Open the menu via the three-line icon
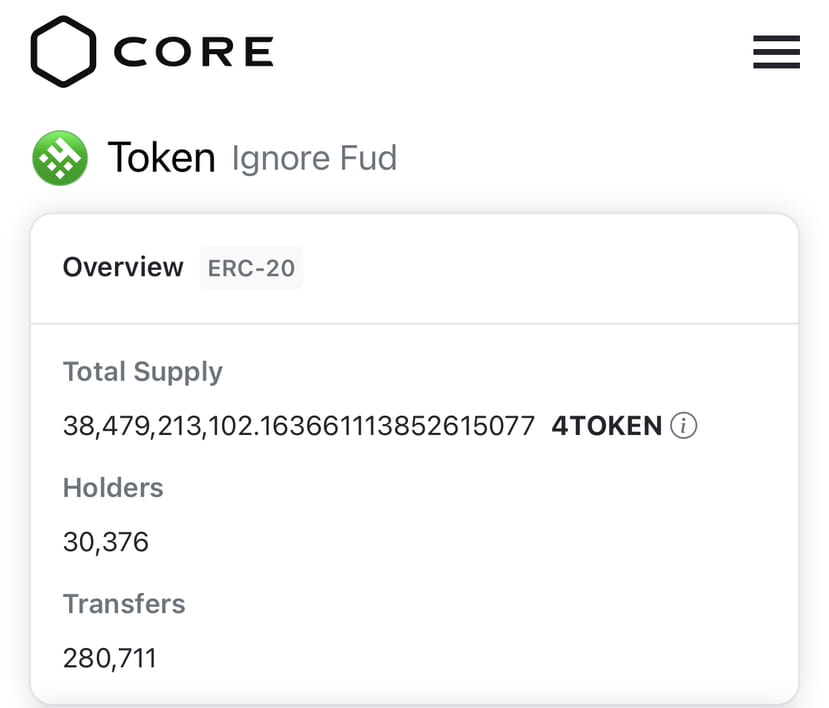This screenshot has width=829, height=708. pos(775,53)
